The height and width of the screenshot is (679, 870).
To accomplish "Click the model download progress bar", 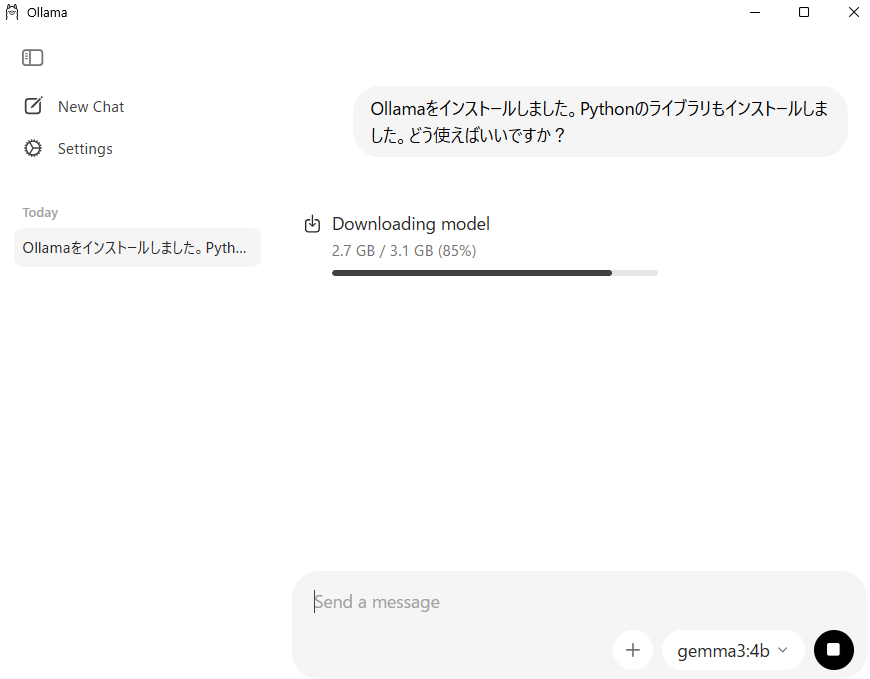I will 494,272.
